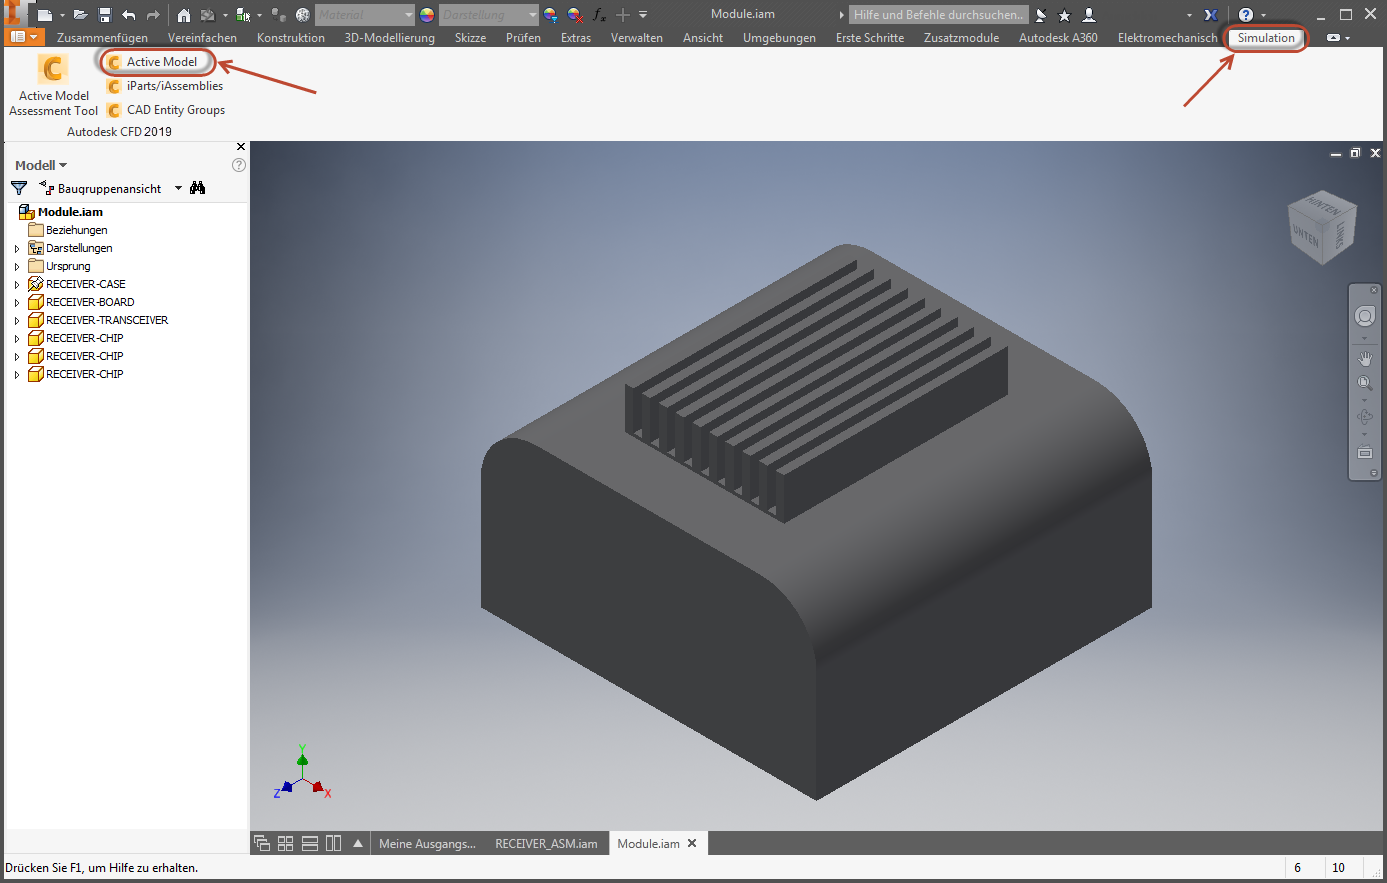Viewport: 1387px width, 883px height.
Task: Switch to Meine Ausgangs... document tab
Action: (x=427, y=844)
